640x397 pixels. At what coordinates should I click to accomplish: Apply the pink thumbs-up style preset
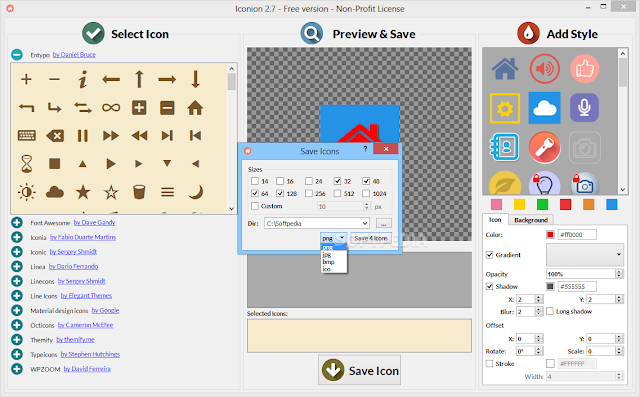(x=584, y=69)
